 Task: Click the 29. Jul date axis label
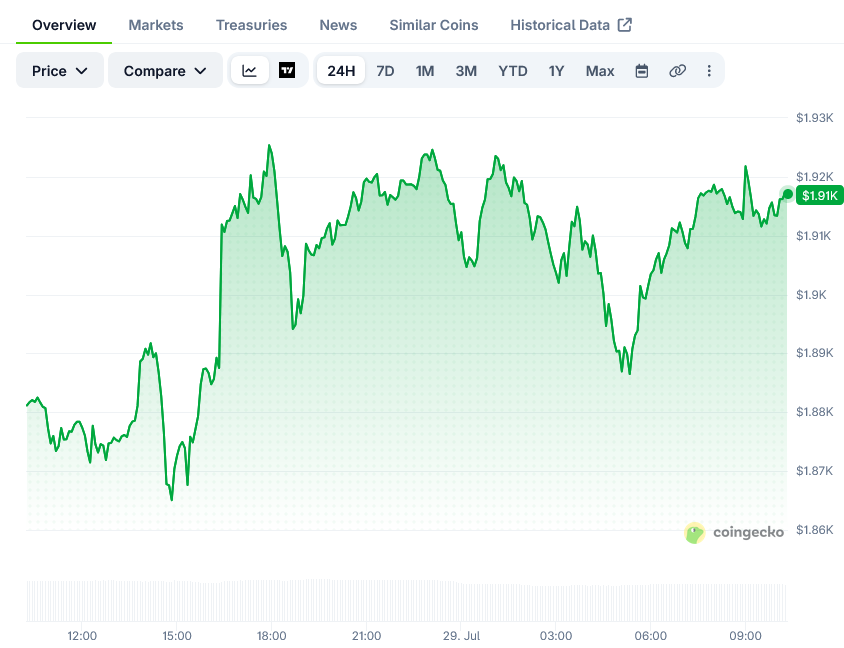pyautogui.click(x=461, y=636)
